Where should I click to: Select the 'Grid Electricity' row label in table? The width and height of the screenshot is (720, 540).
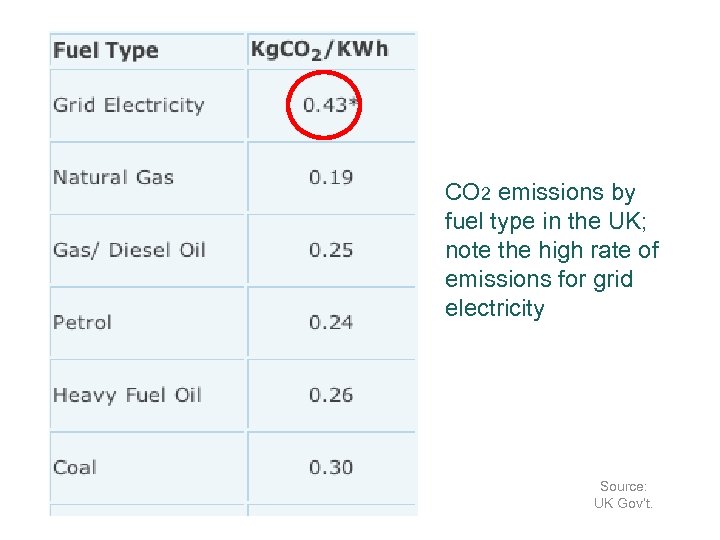(128, 105)
